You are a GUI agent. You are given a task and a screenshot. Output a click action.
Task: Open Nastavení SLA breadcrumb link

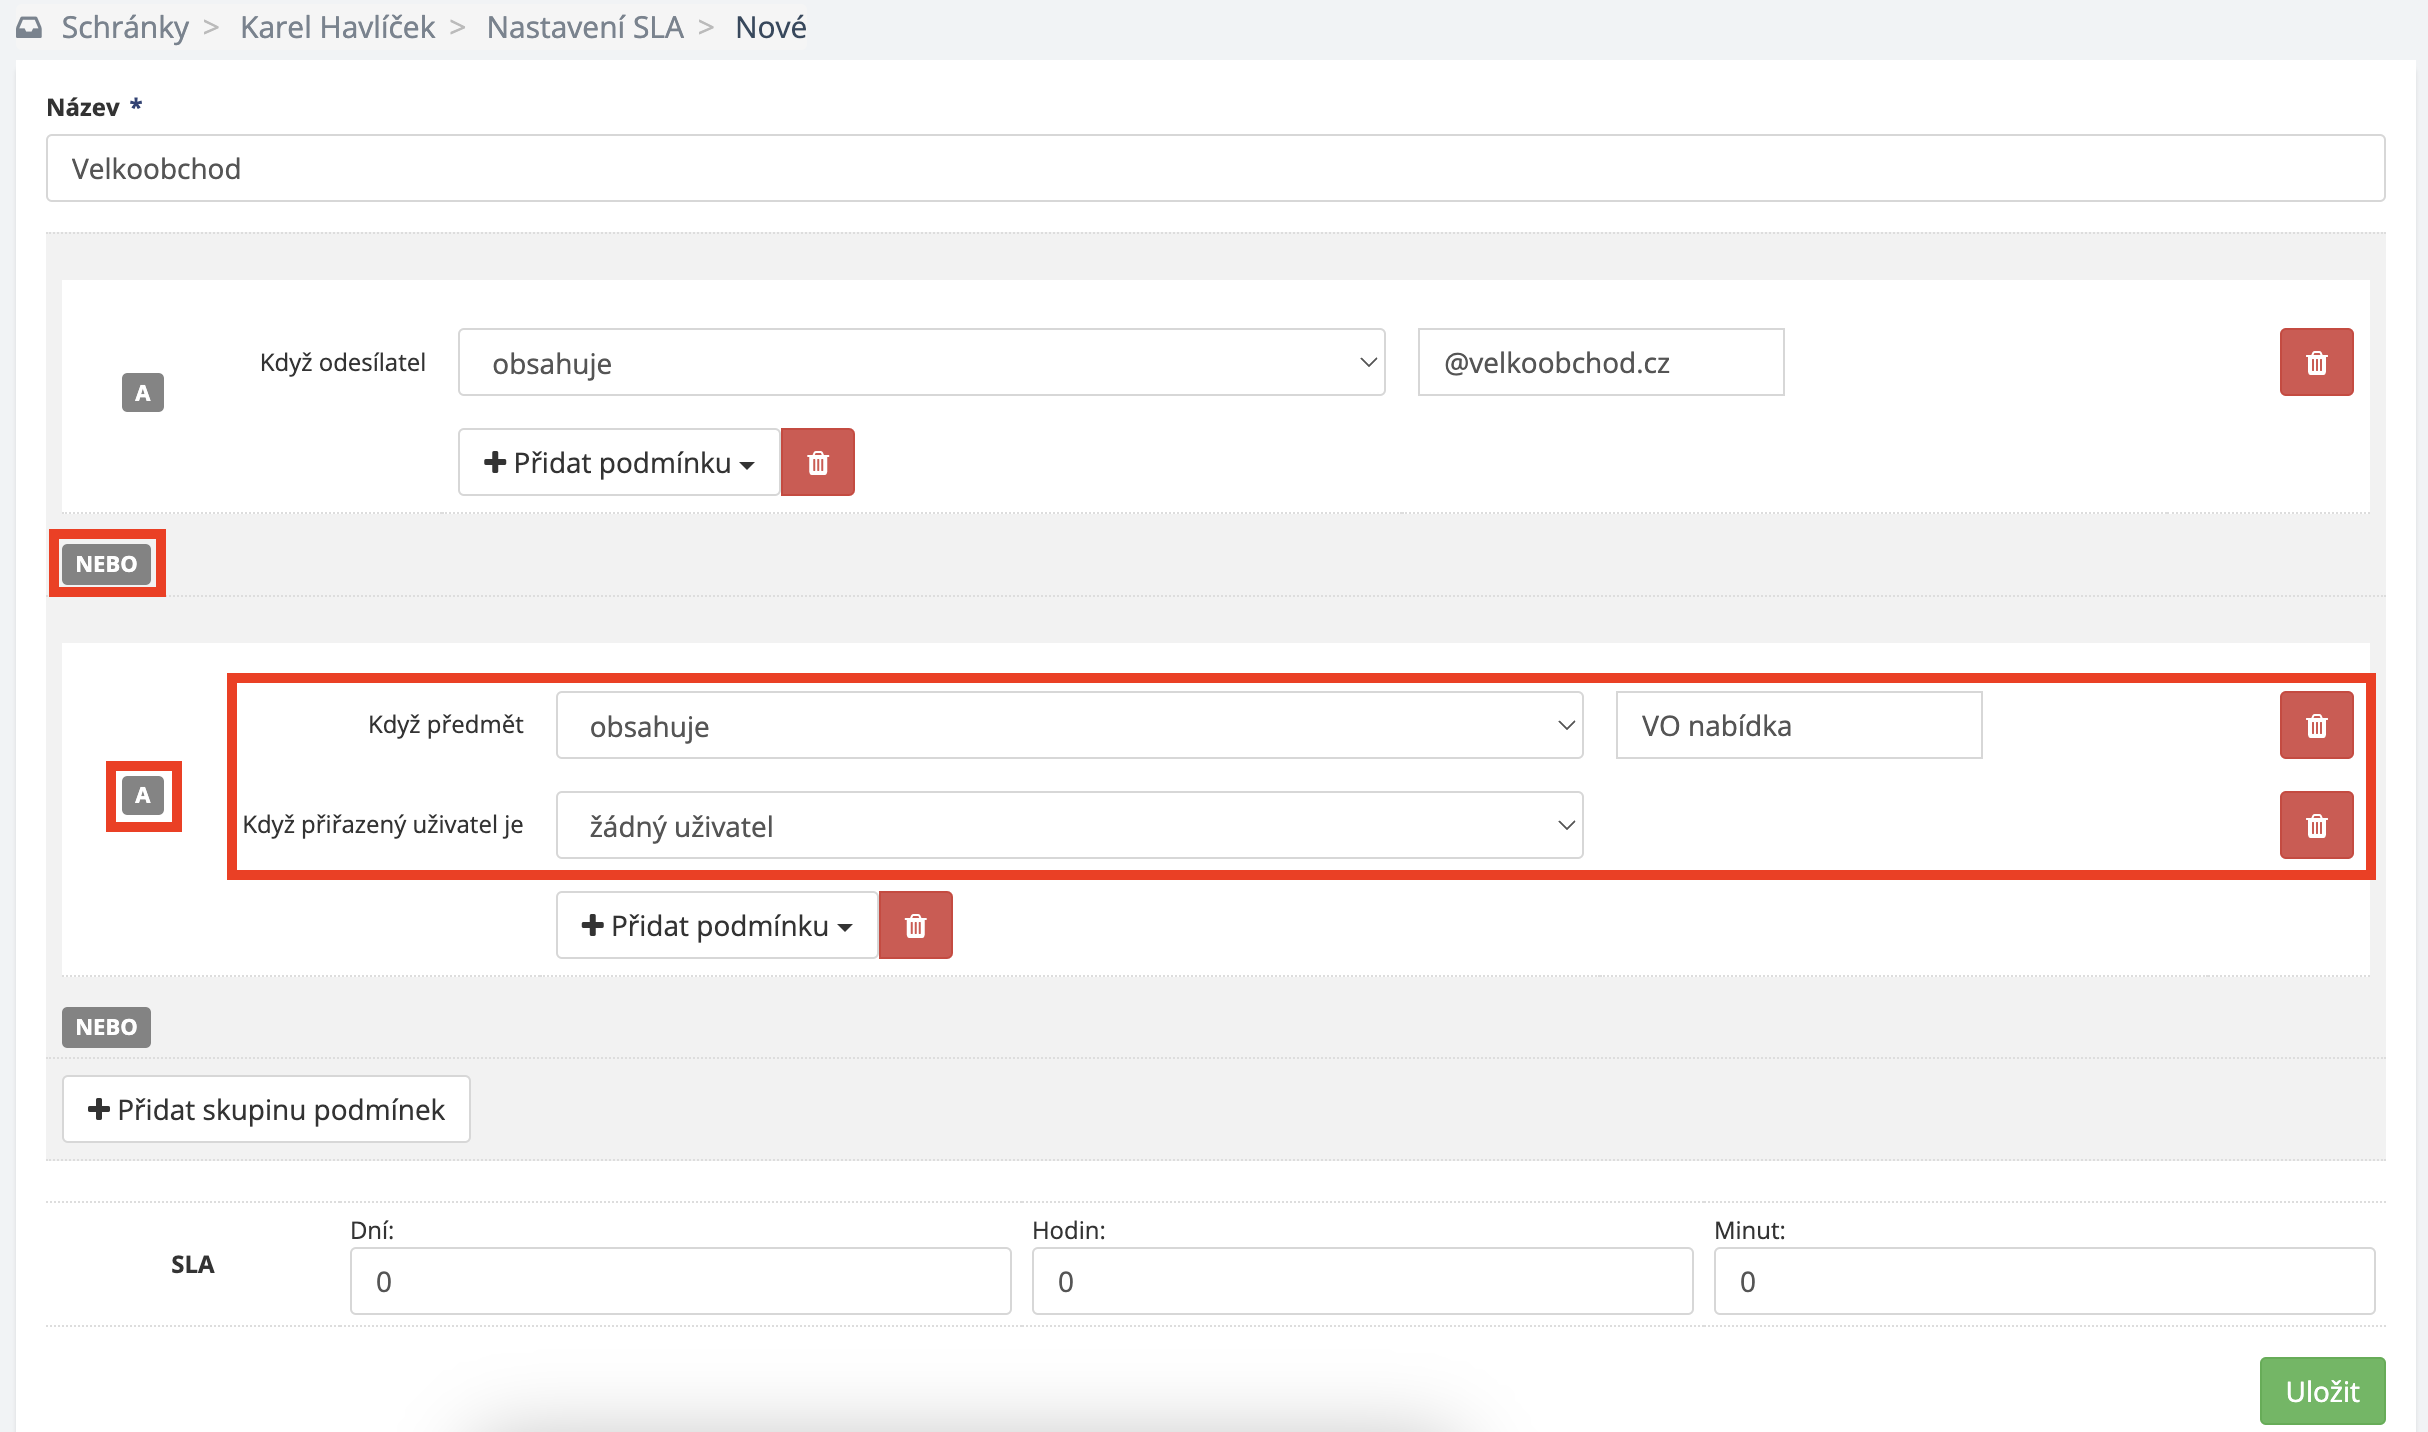pos(585,27)
